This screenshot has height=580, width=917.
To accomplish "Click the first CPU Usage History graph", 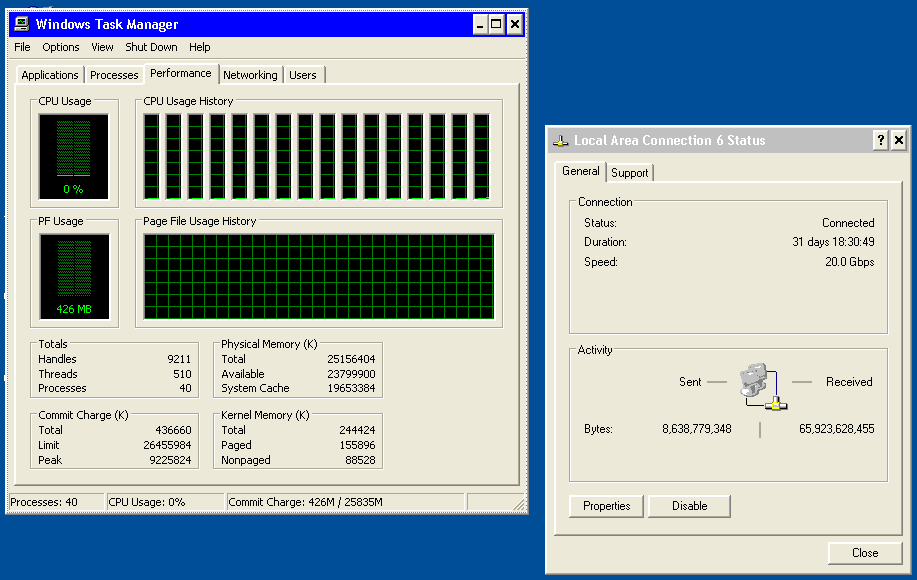I will tap(151, 157).
